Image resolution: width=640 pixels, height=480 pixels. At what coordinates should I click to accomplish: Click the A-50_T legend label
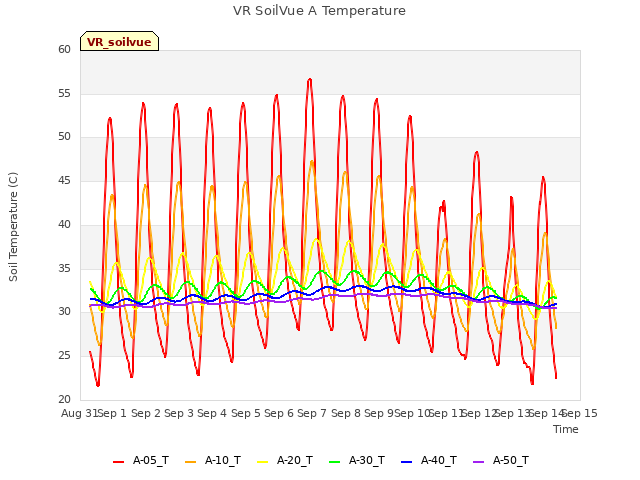[x=511, y=460]
